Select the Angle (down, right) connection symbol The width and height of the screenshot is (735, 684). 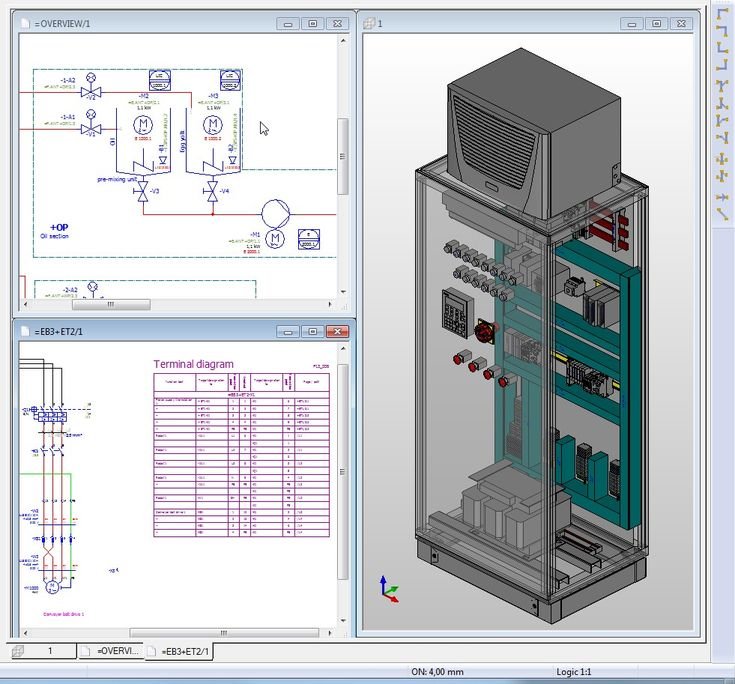coord(721,14)
